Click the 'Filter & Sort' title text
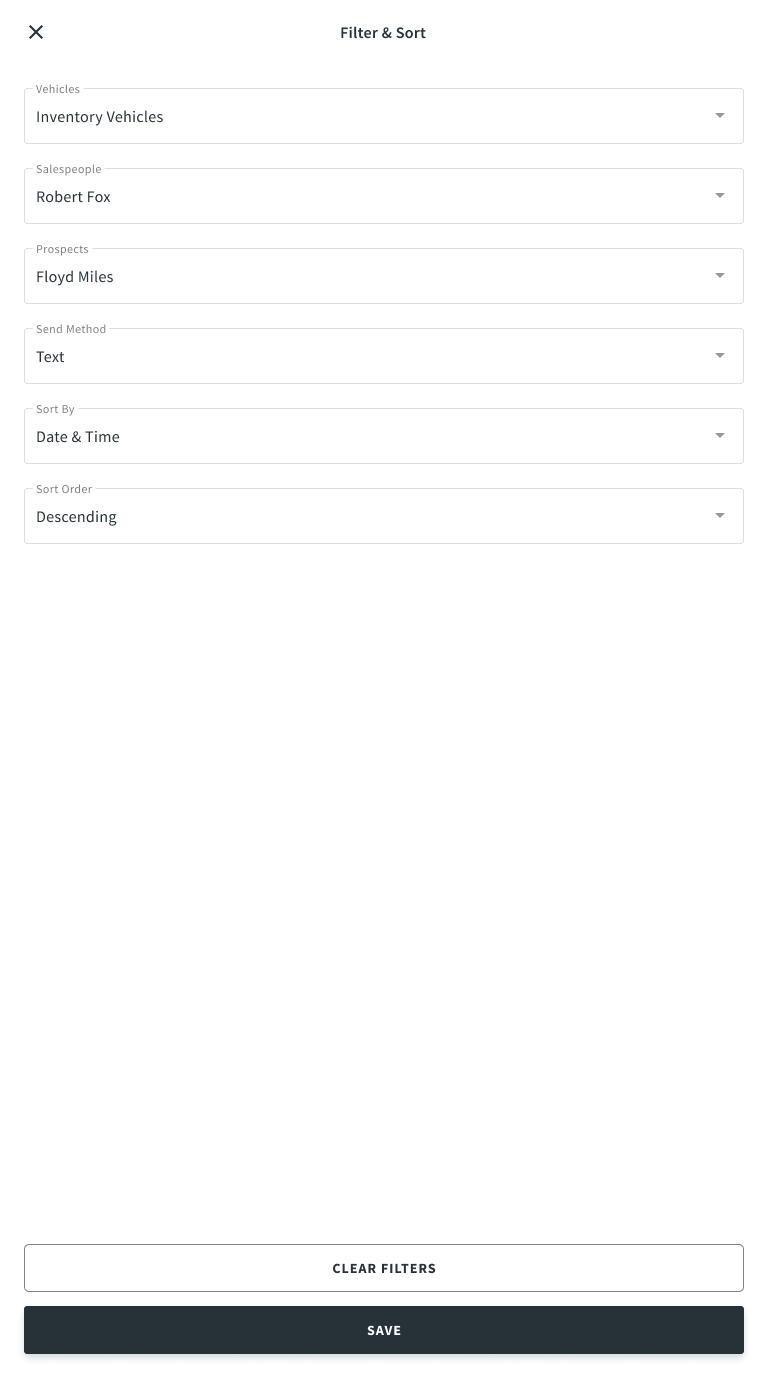The image size is (768, 1376). (383, 33)
